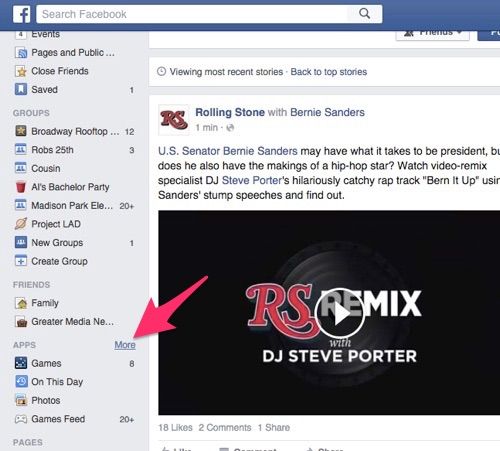Open Madison Park Ele group
Viewport: 500px width, 451px height.
[x=72, y=205]
